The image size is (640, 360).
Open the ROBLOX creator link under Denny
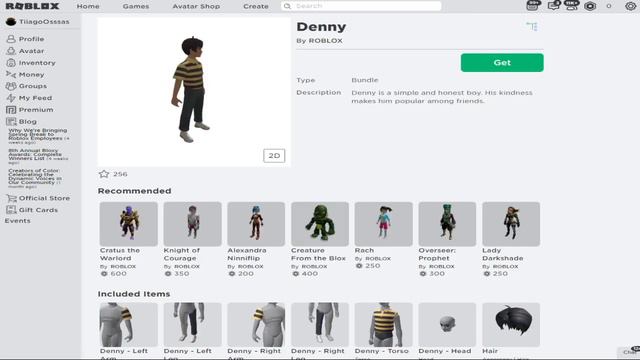(x=325, y=41)
